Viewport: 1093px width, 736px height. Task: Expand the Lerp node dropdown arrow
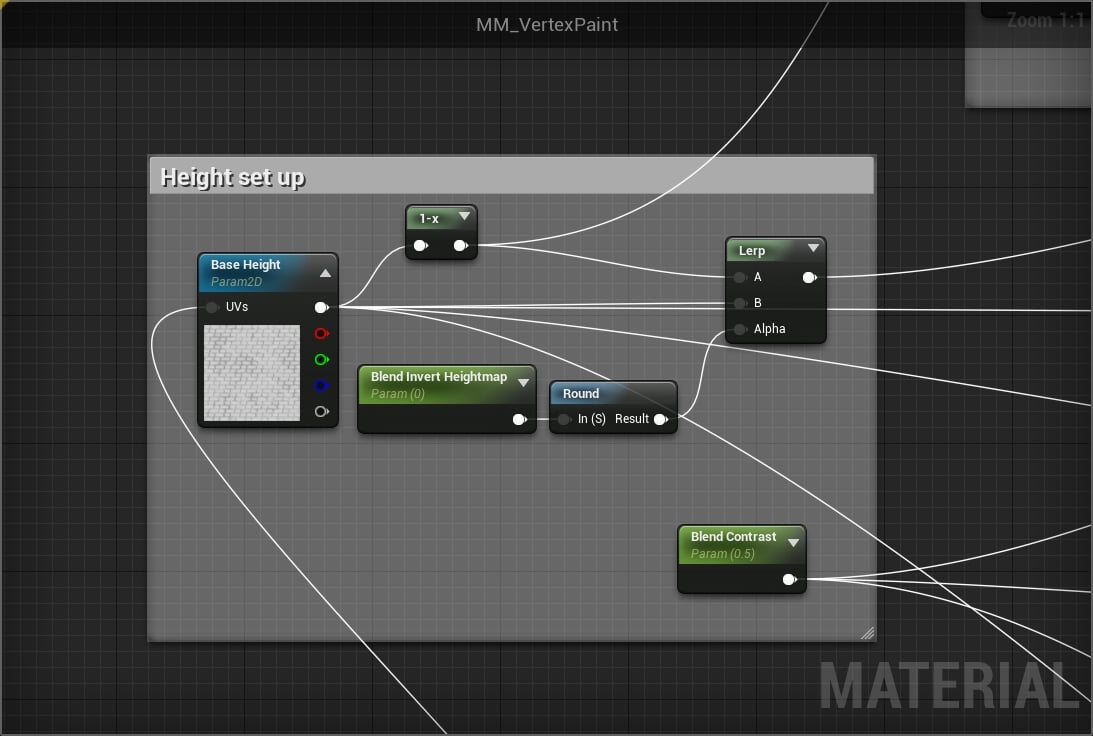point(813,248)
